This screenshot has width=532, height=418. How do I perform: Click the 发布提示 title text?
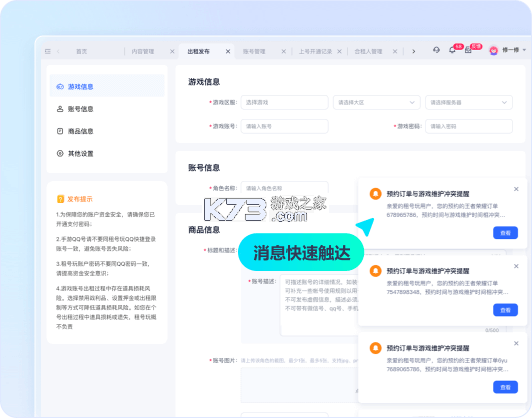80,199
